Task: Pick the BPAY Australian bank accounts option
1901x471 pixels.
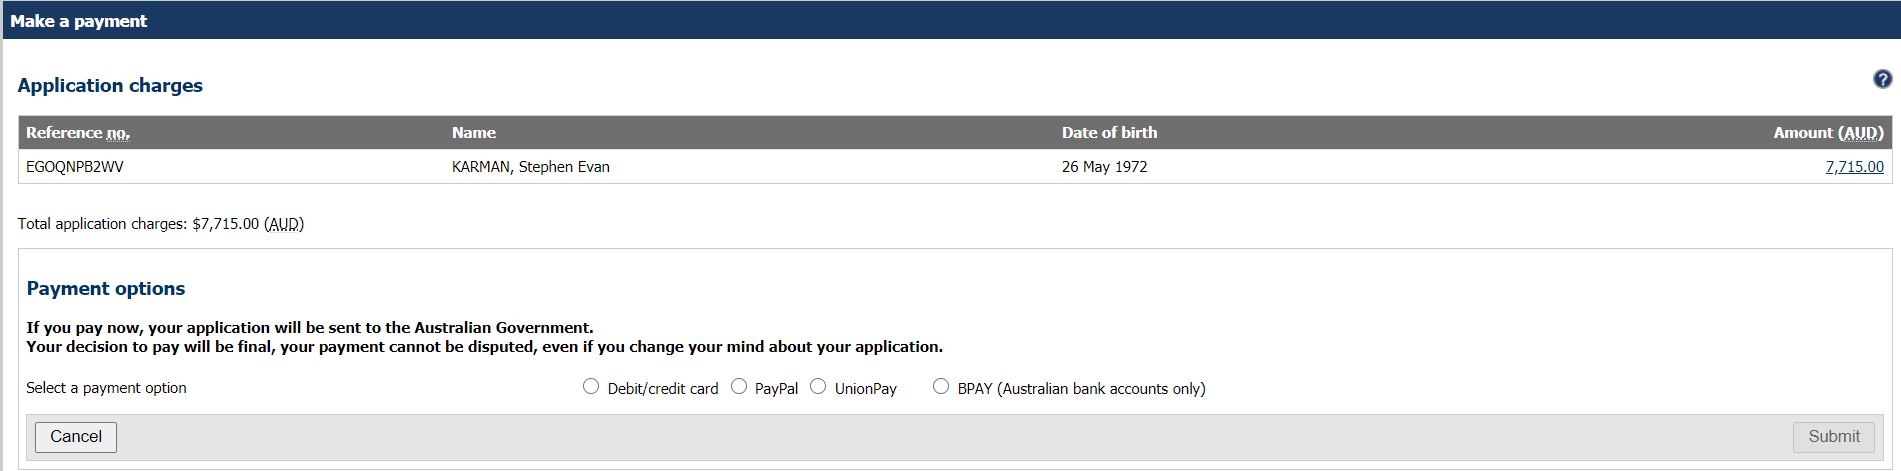Action: [941, 386]
